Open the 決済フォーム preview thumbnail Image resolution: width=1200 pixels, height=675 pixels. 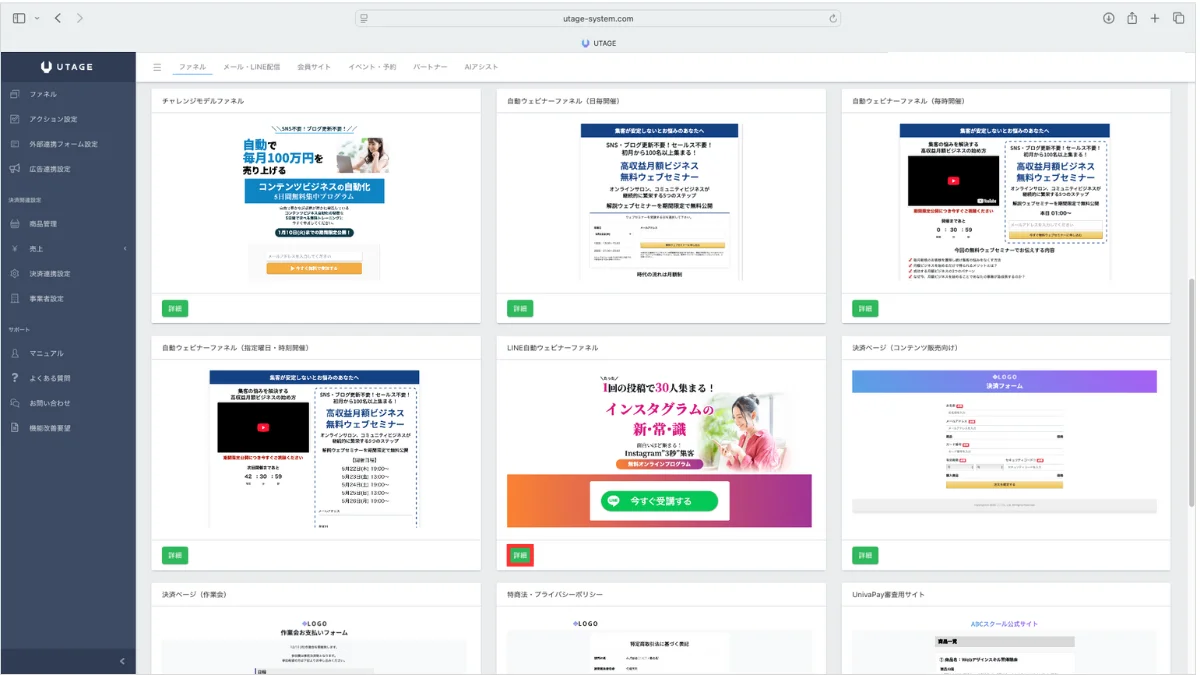click(1005, 442)
